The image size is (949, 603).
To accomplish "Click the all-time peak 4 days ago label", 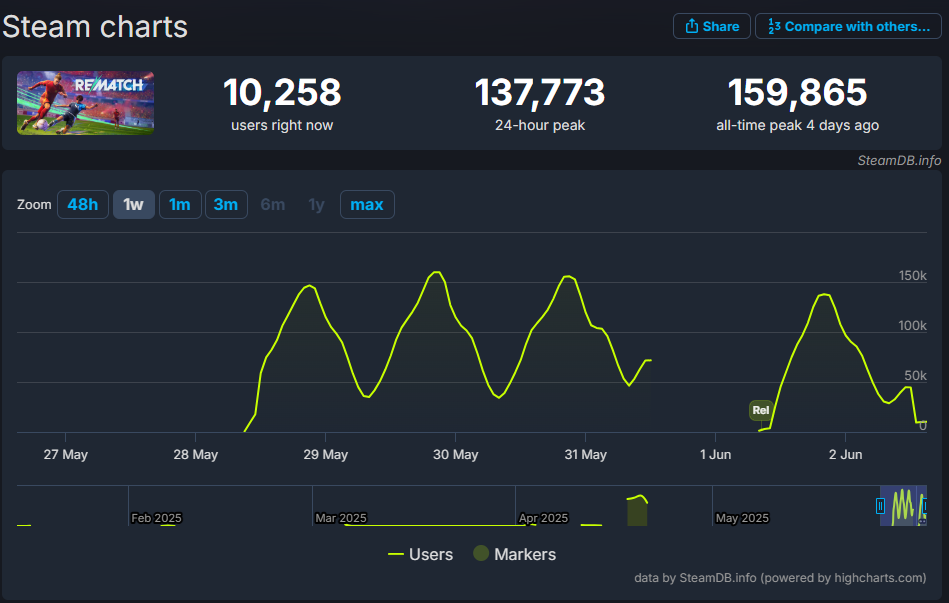I will 798,125.
